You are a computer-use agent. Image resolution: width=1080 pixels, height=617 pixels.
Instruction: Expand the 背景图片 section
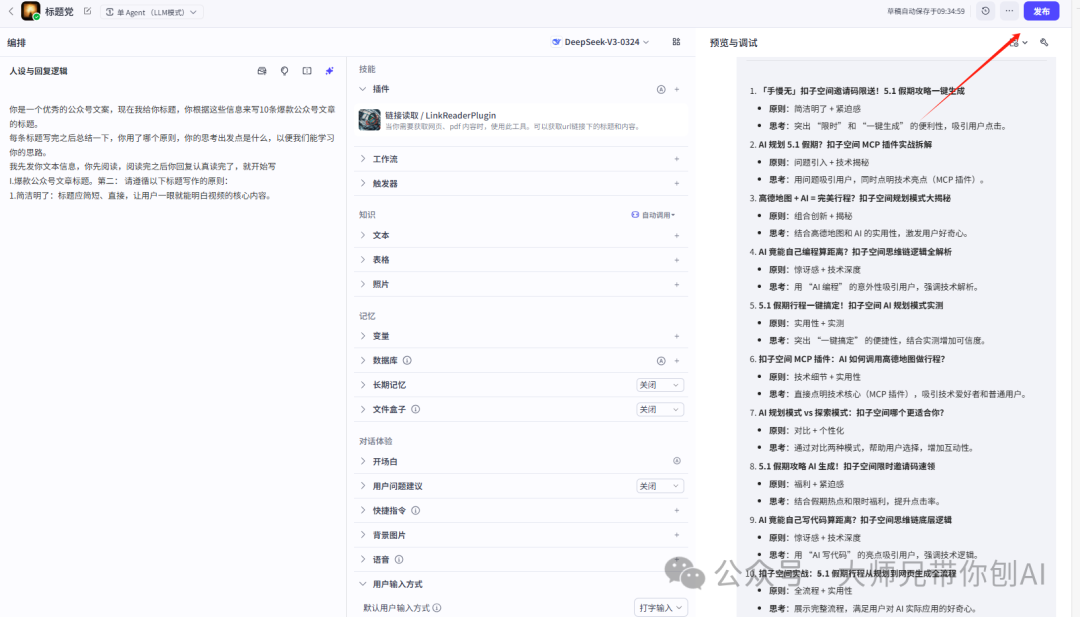click(362, 535)
